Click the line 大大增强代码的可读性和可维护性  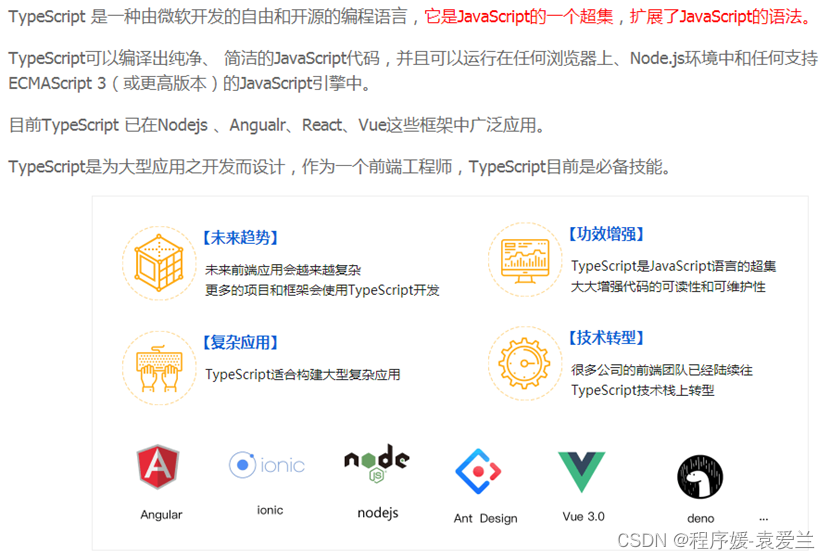point(668,286)
